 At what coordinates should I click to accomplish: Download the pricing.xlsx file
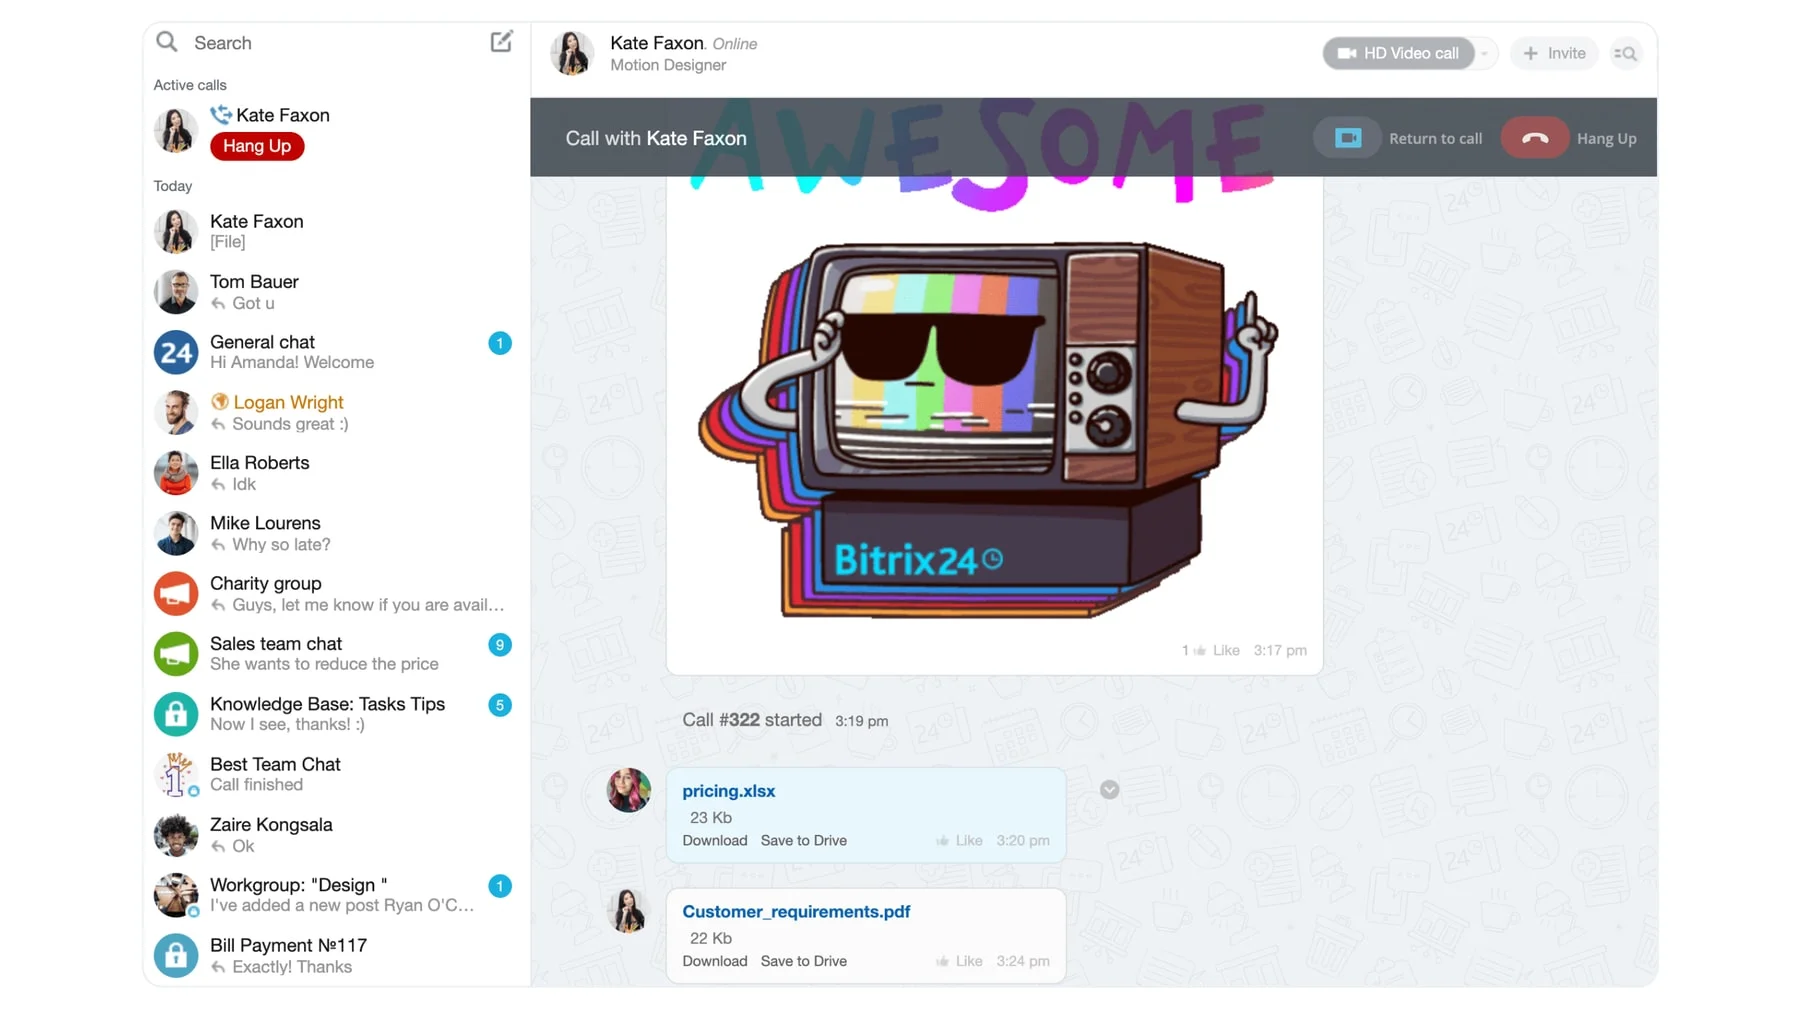(713, 841)
